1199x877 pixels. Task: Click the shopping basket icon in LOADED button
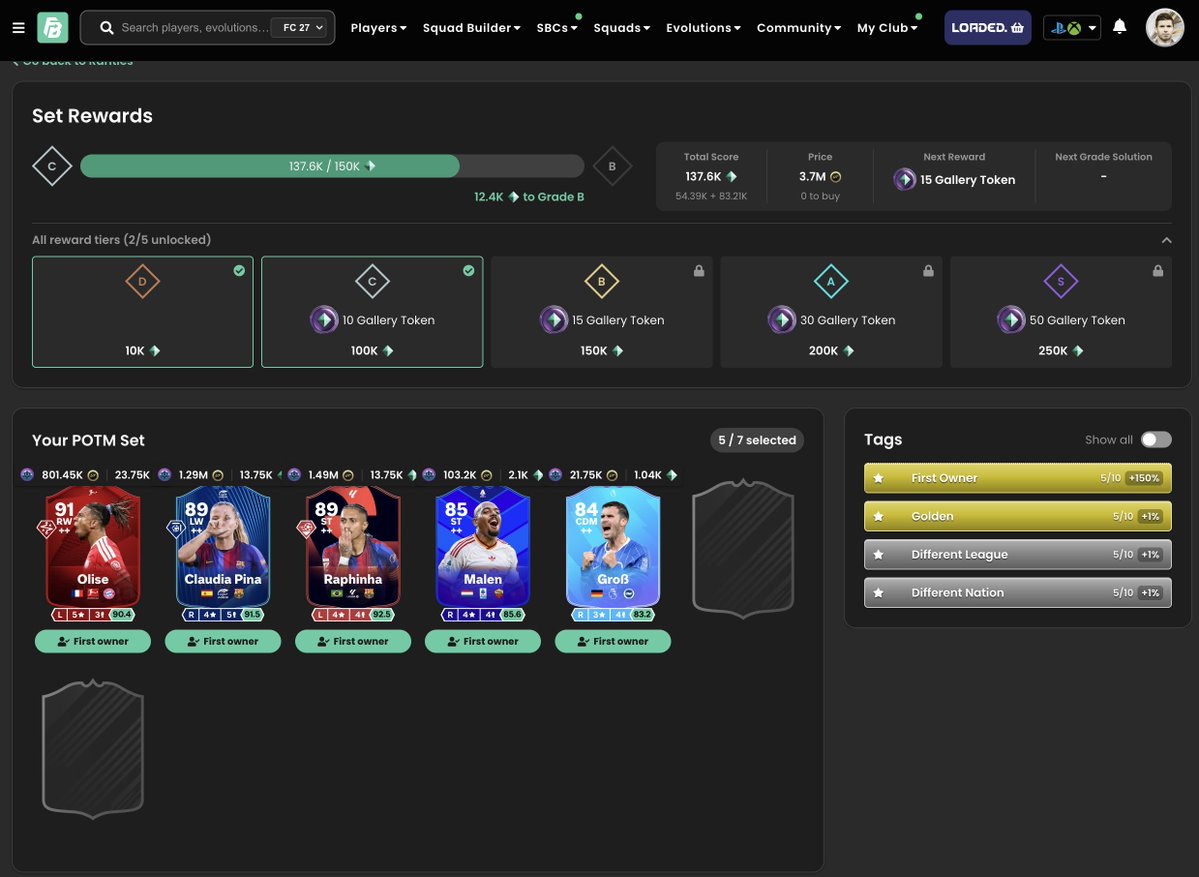(x=1017, y=28)
